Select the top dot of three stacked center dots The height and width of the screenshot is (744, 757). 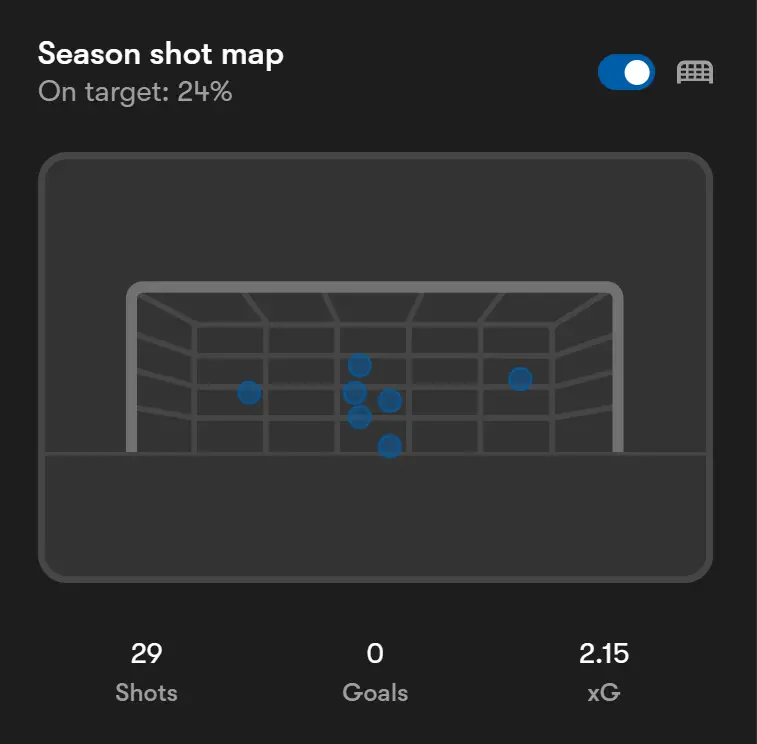coord(360,366)
